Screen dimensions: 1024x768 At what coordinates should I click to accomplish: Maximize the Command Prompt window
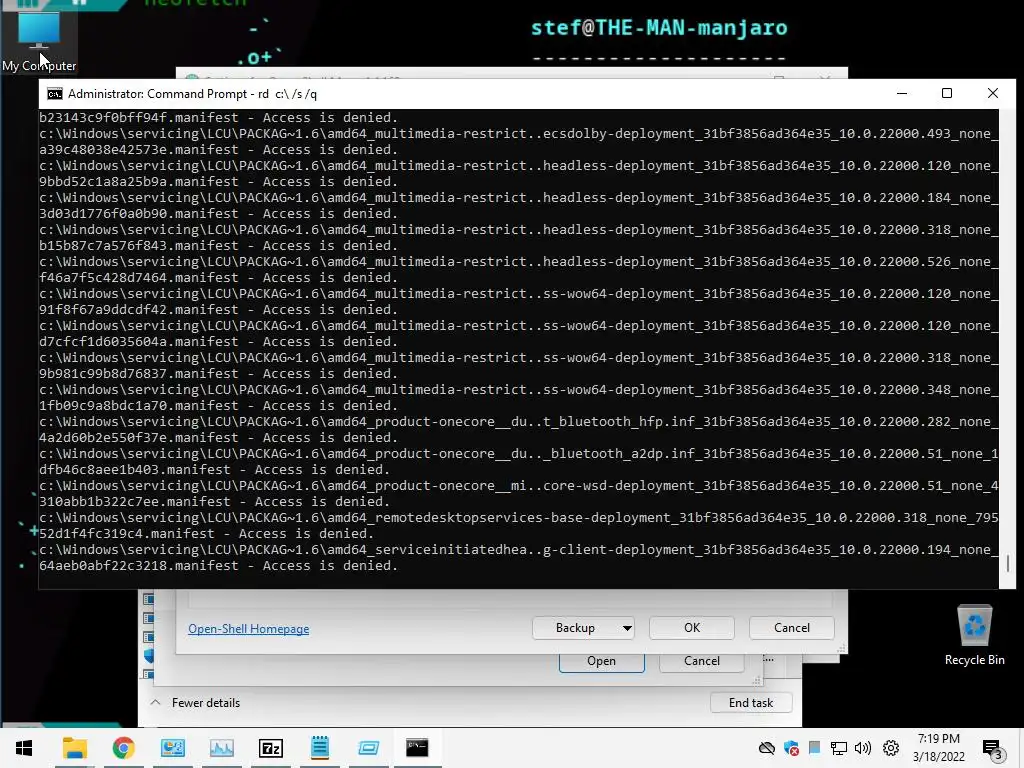(x=946, y=93)
